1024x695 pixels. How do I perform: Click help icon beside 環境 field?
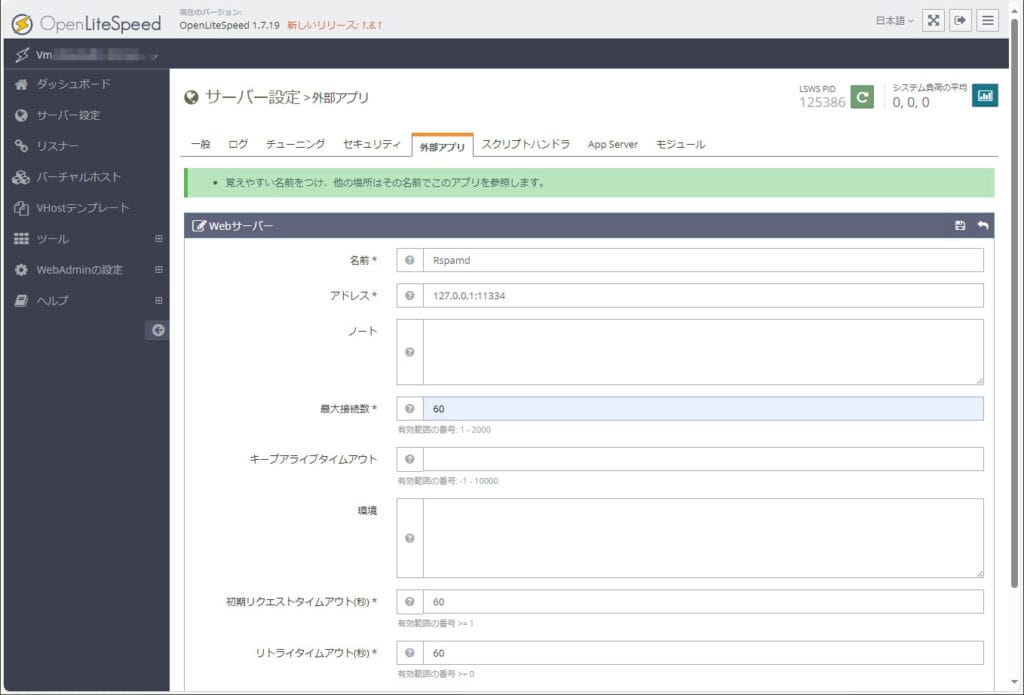[409, 538]
